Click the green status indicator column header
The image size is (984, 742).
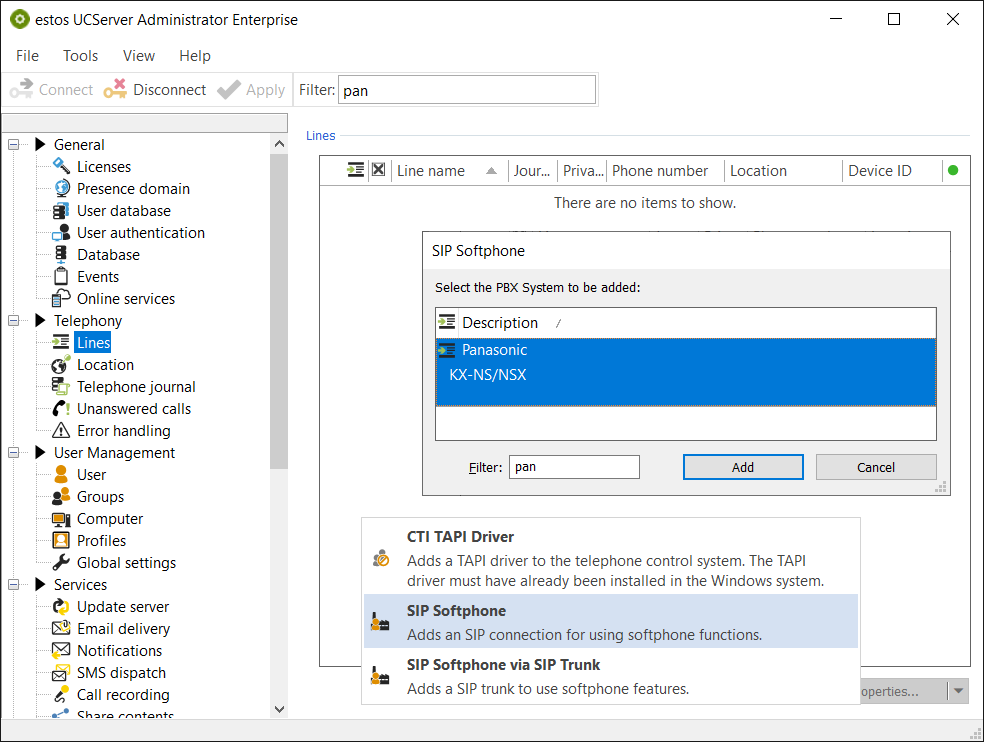point(953,170)
